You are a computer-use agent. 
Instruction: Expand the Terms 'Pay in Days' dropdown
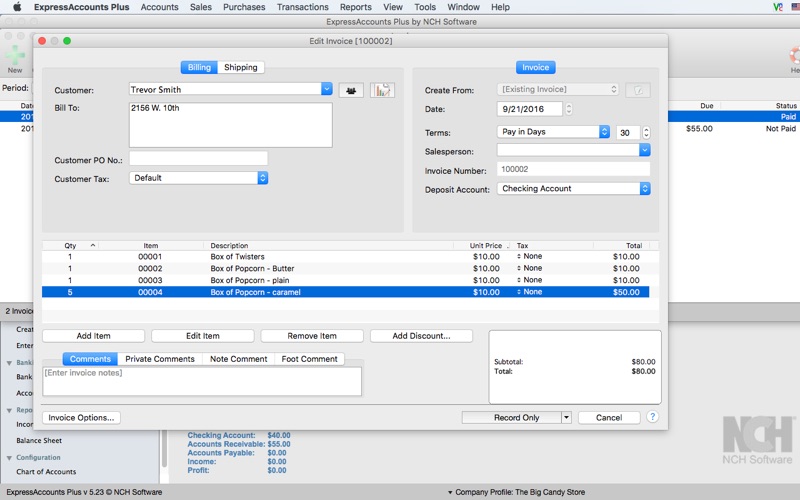click(604, 132)
